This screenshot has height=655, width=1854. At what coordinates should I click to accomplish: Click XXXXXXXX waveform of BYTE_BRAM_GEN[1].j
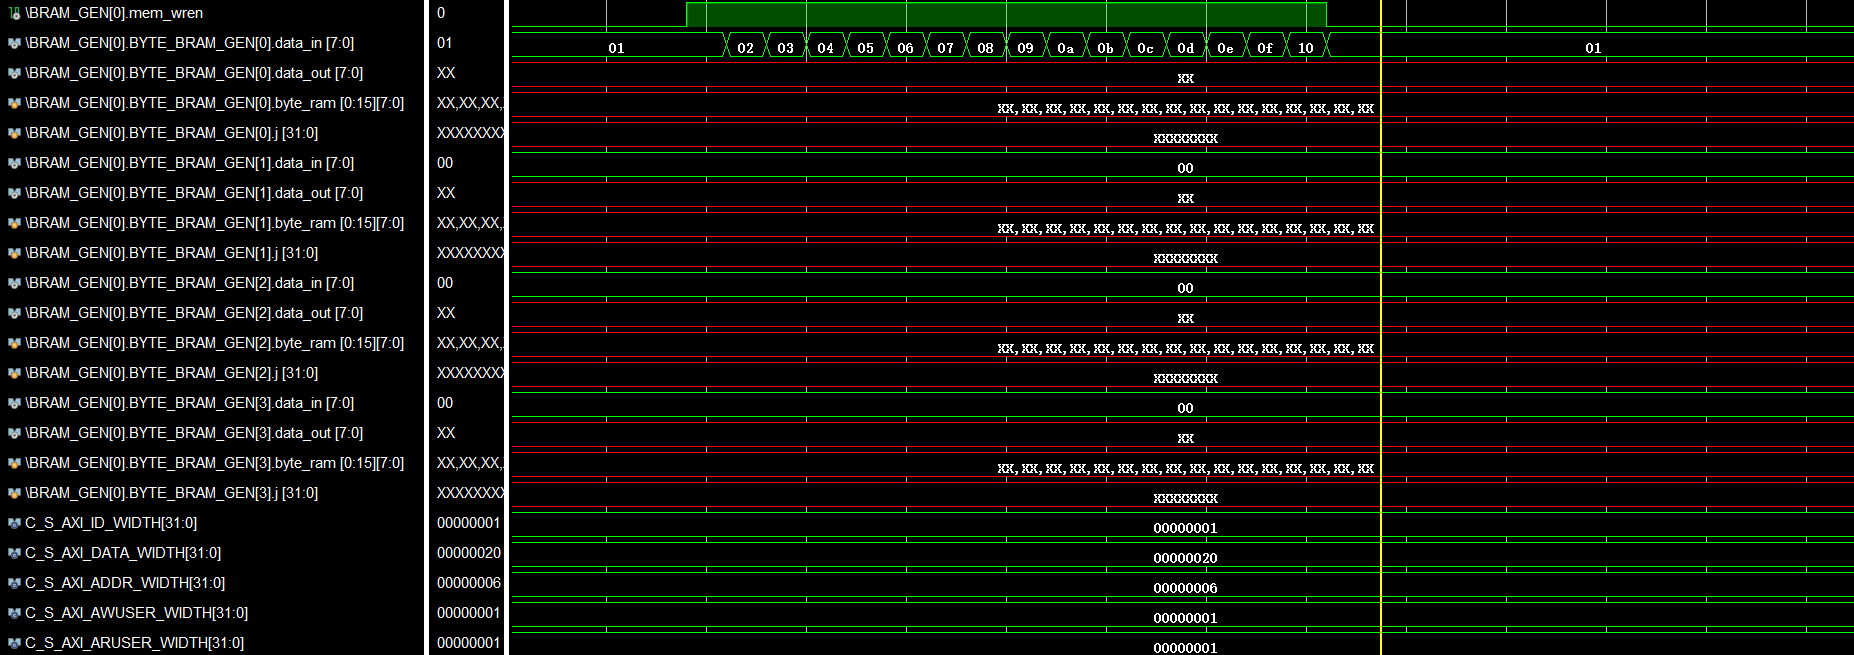[x=1185, y=257]
